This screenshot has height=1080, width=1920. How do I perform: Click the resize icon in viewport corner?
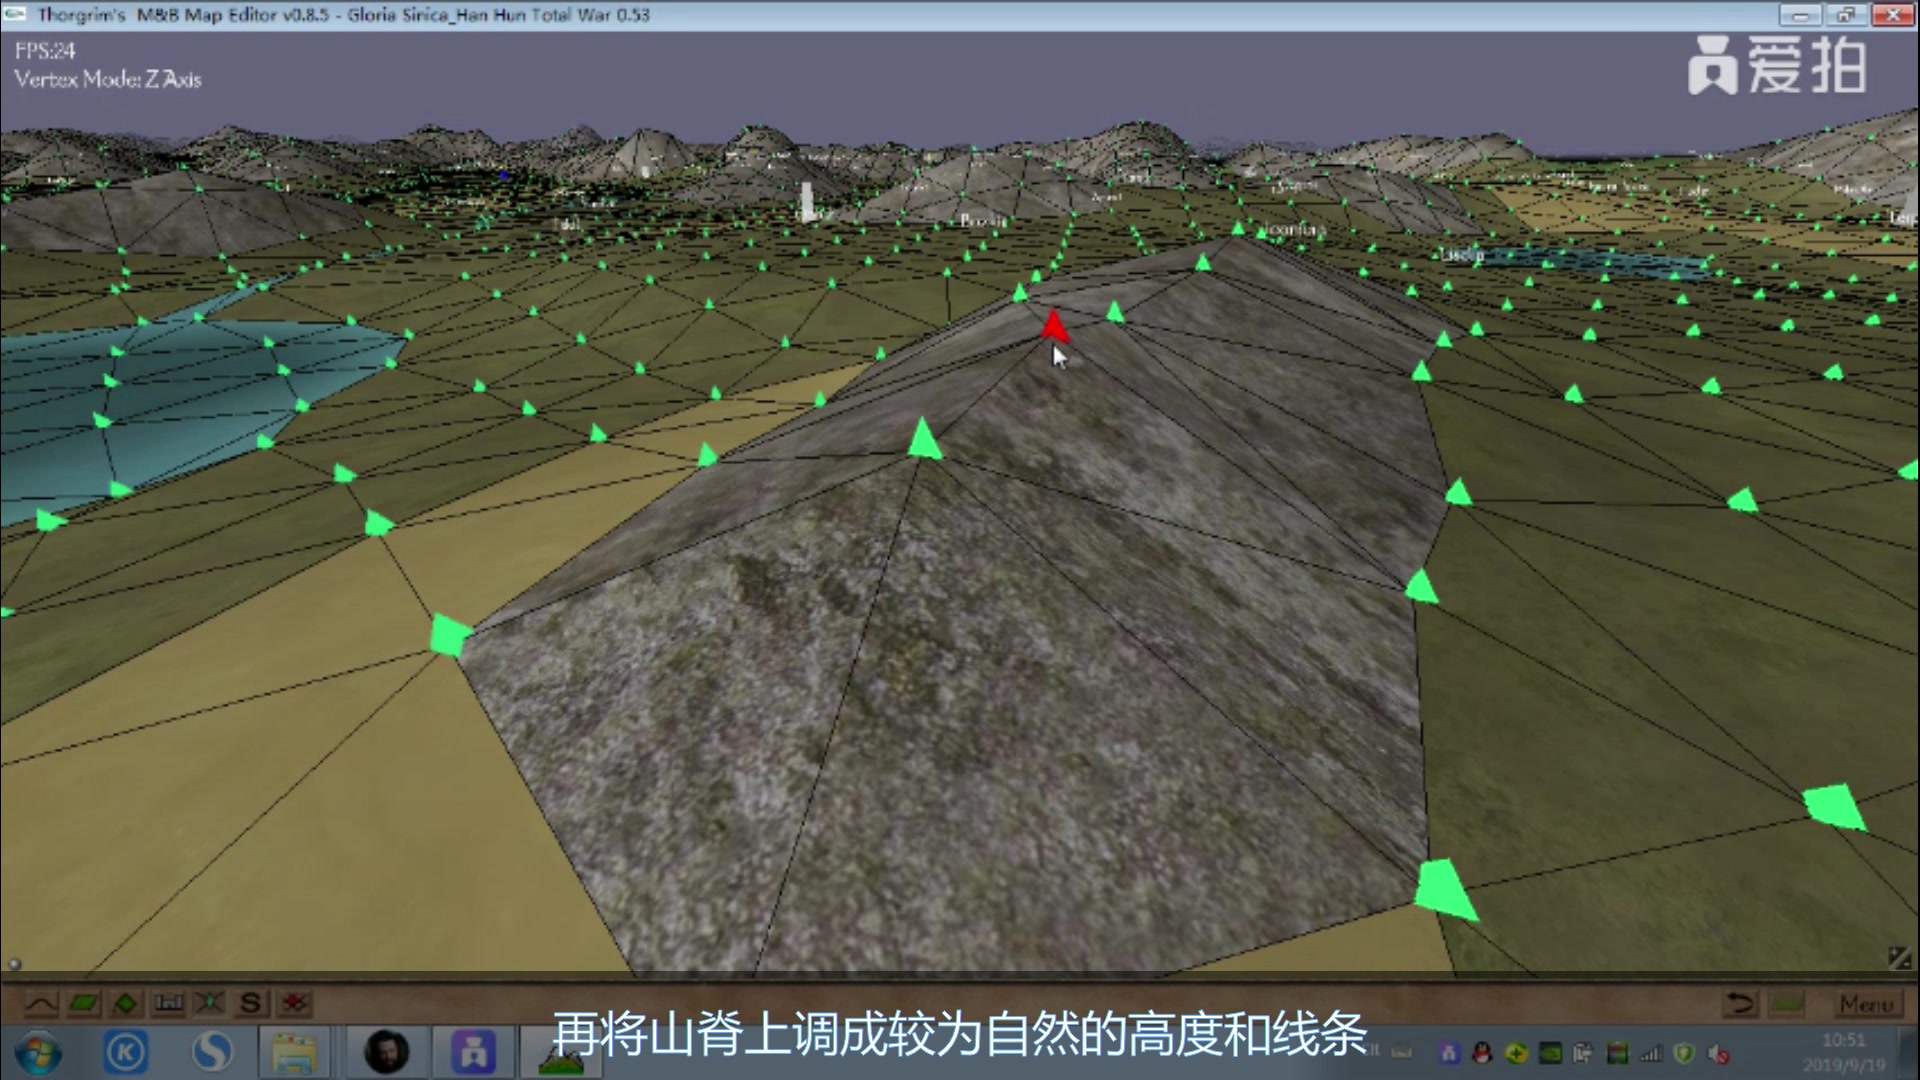click(1899, 957)
